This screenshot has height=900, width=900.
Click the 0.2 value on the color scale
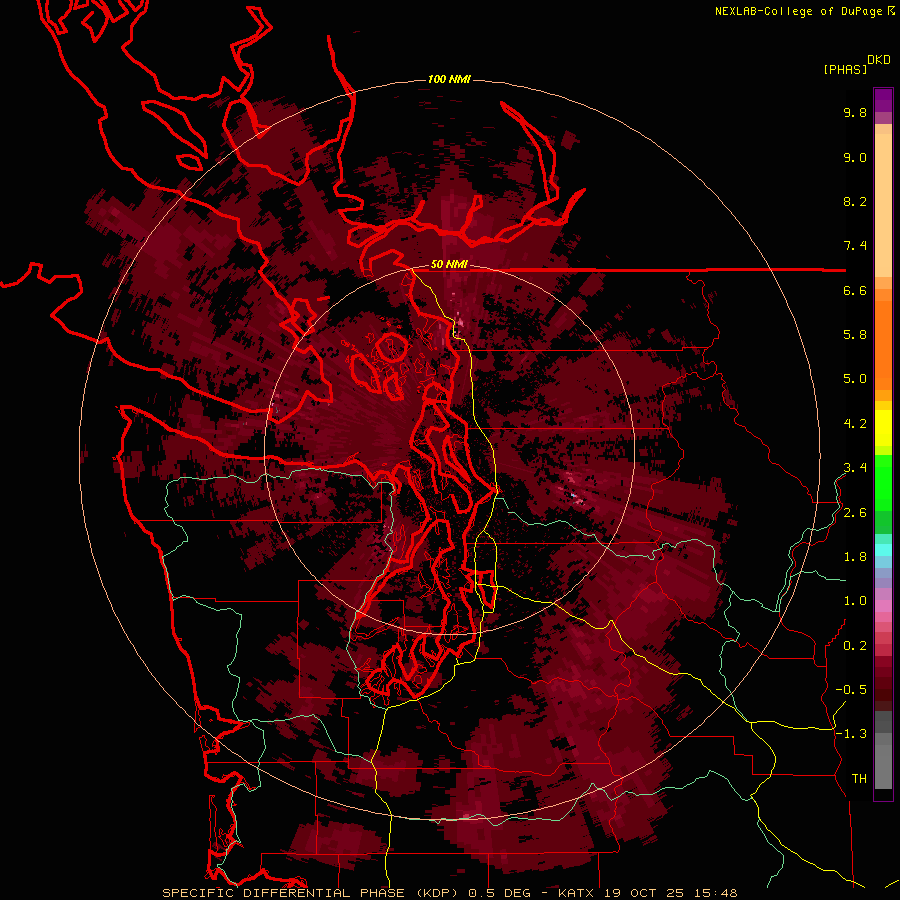pos(855,646)
